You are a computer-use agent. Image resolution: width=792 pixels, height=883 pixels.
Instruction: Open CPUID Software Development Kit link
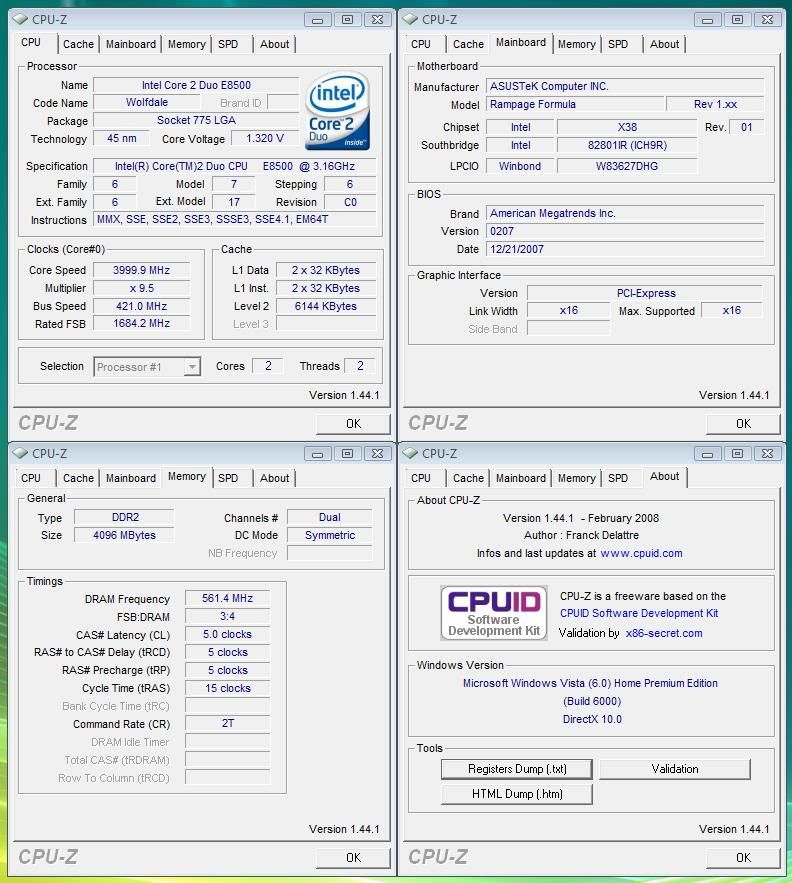[639, 613]
